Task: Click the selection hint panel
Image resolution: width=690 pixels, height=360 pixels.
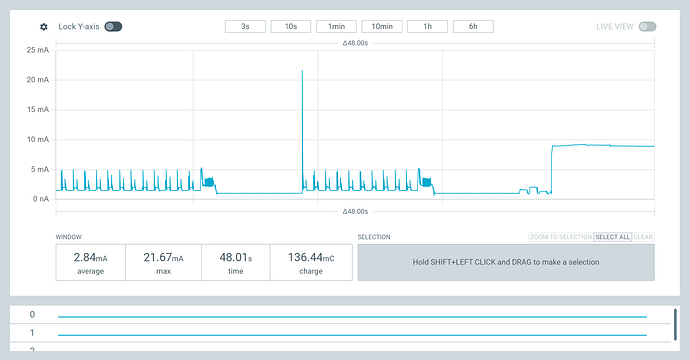Action: click(506, 262)
